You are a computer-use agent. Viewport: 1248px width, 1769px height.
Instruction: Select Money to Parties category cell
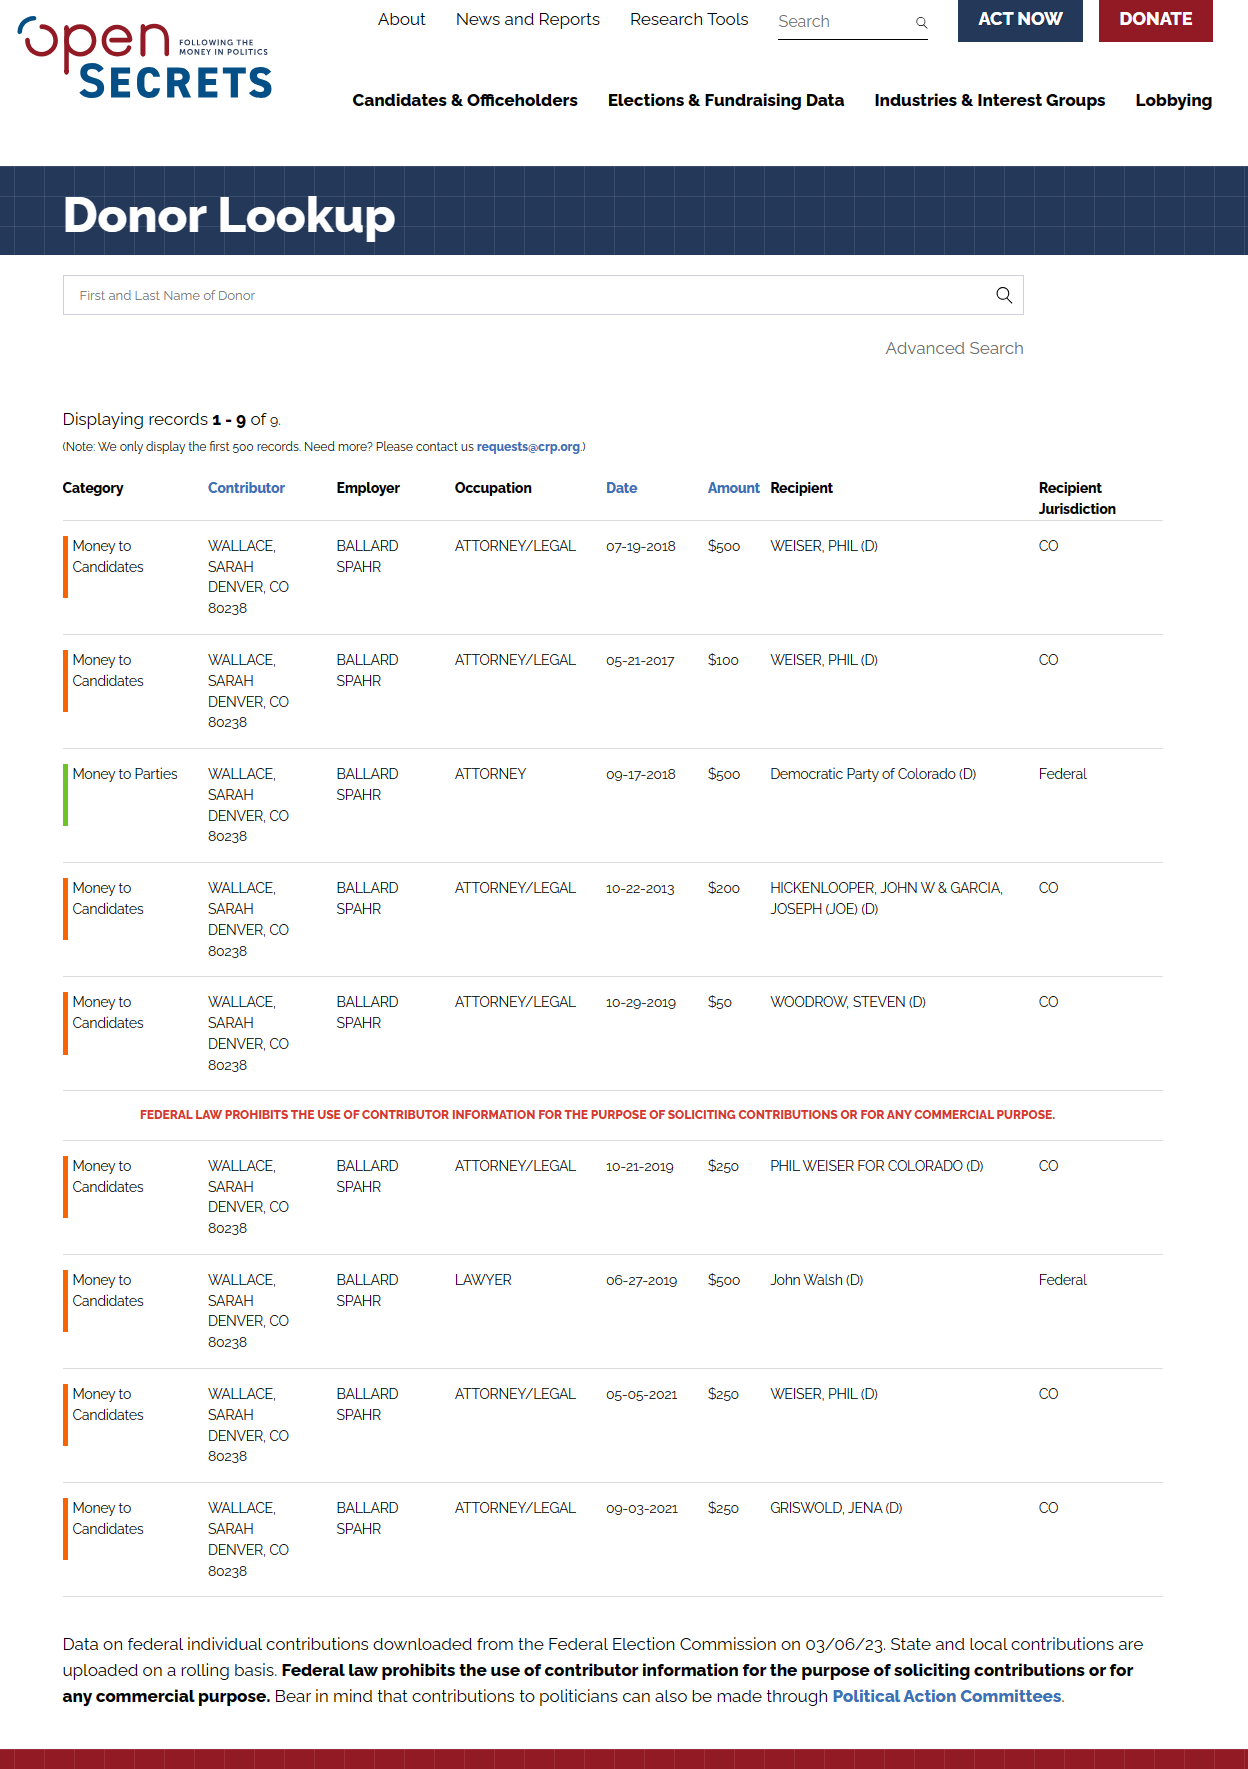[x=125, y=774]
